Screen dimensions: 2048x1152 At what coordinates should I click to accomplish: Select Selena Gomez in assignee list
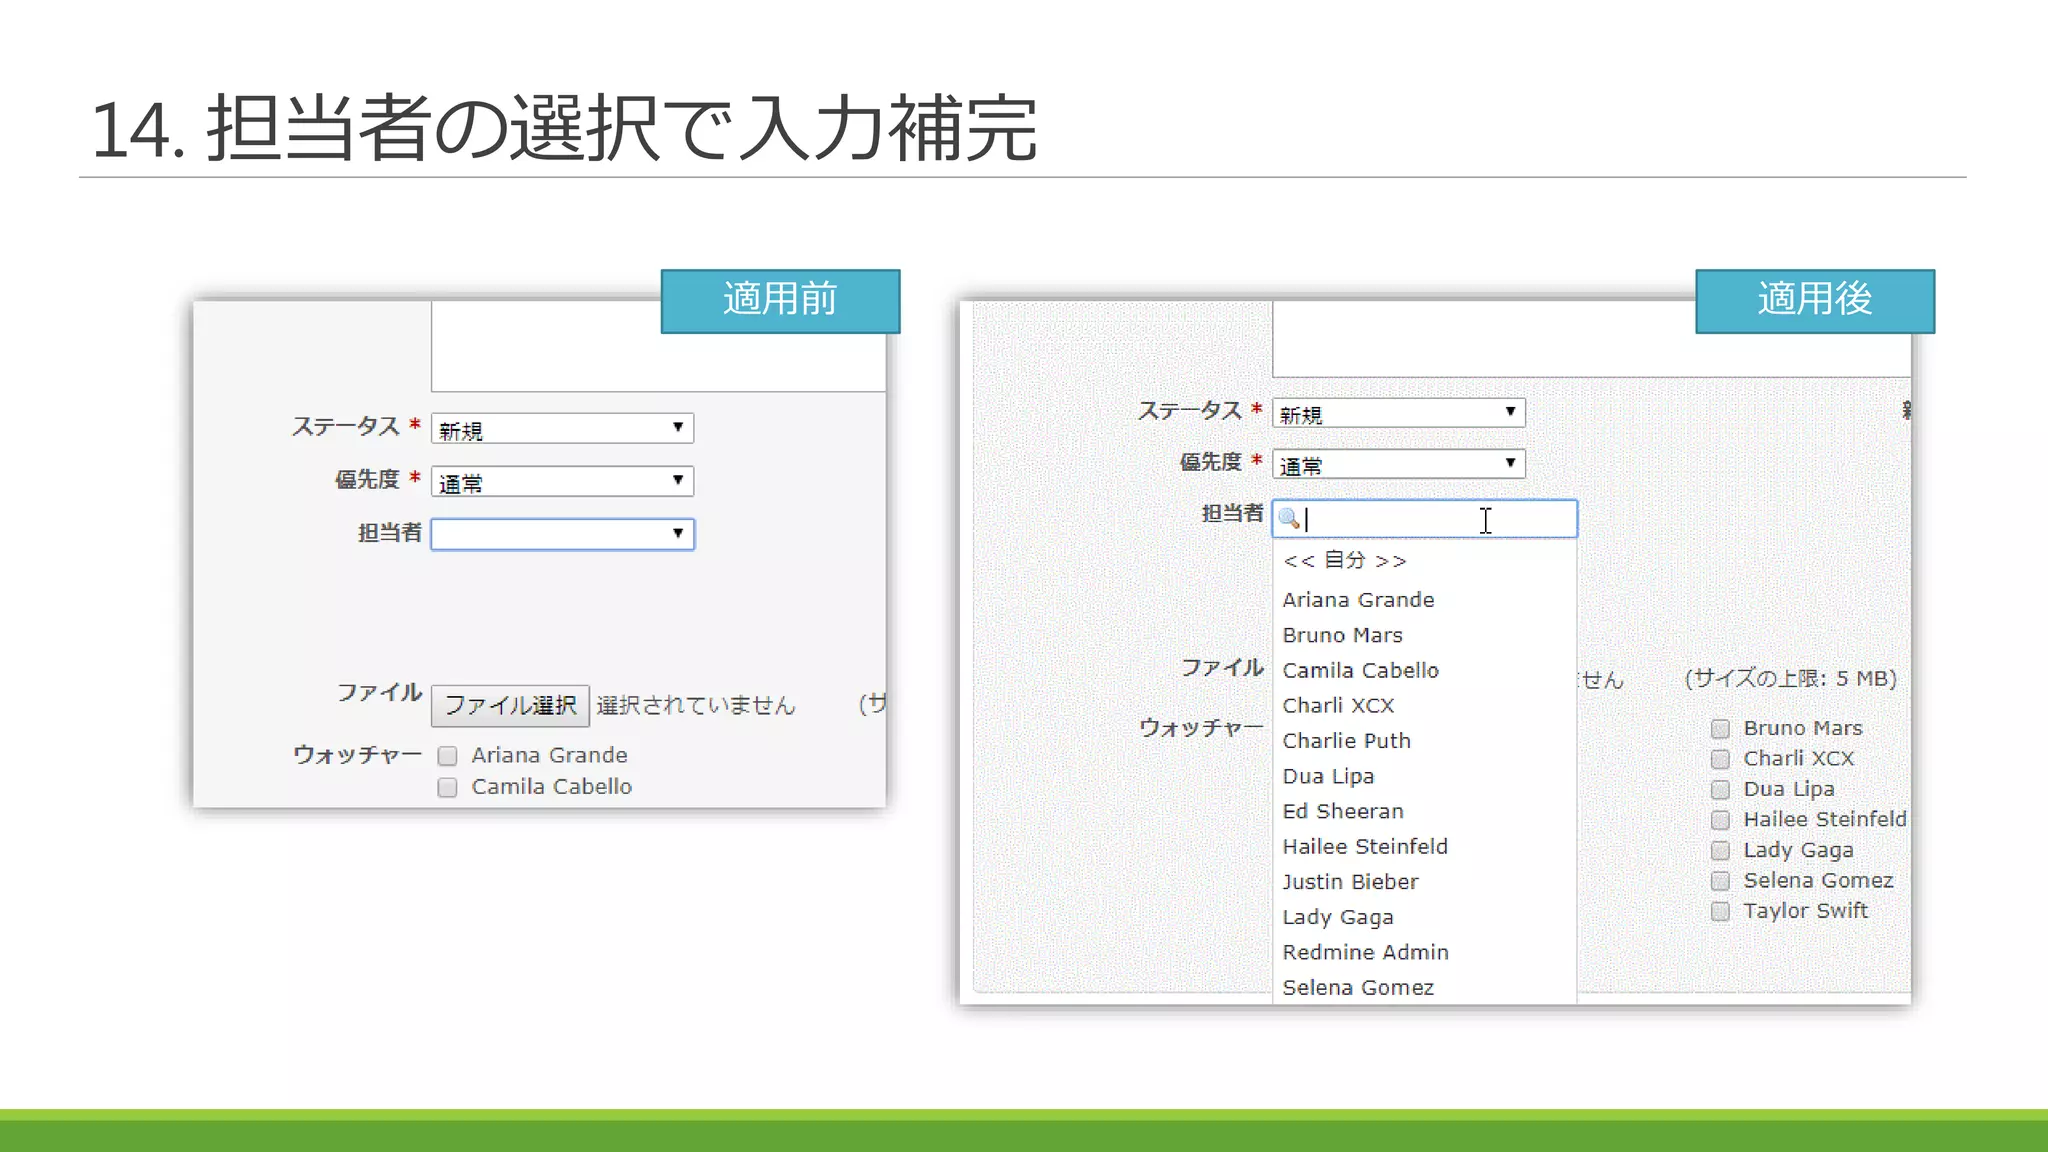[1424, 987]
